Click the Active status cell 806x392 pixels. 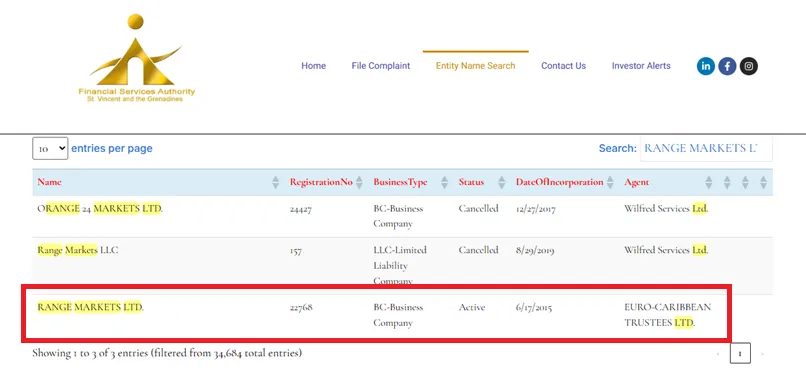coord(472,307)
